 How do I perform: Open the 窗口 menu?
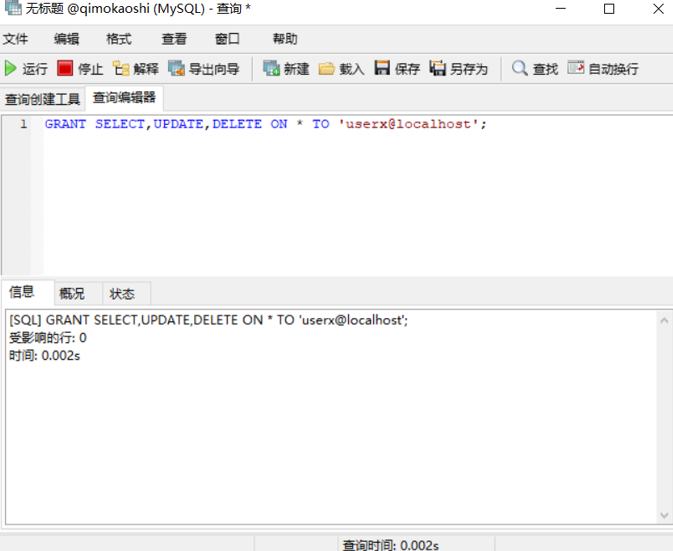[227, 39]
